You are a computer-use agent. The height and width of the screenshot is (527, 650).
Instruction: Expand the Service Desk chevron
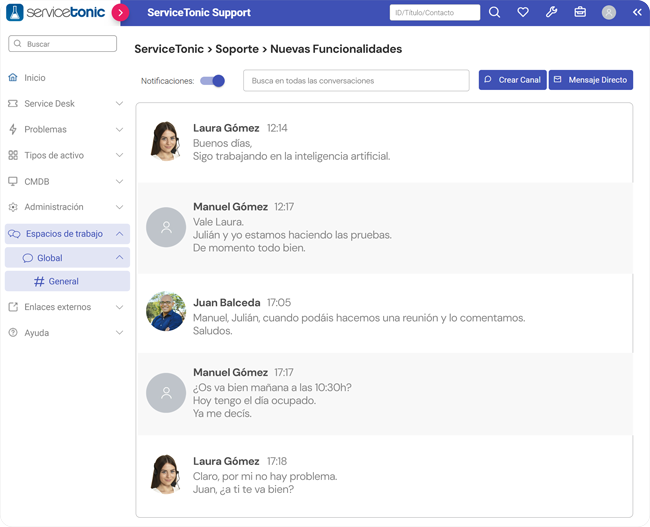tap(119, 103)
